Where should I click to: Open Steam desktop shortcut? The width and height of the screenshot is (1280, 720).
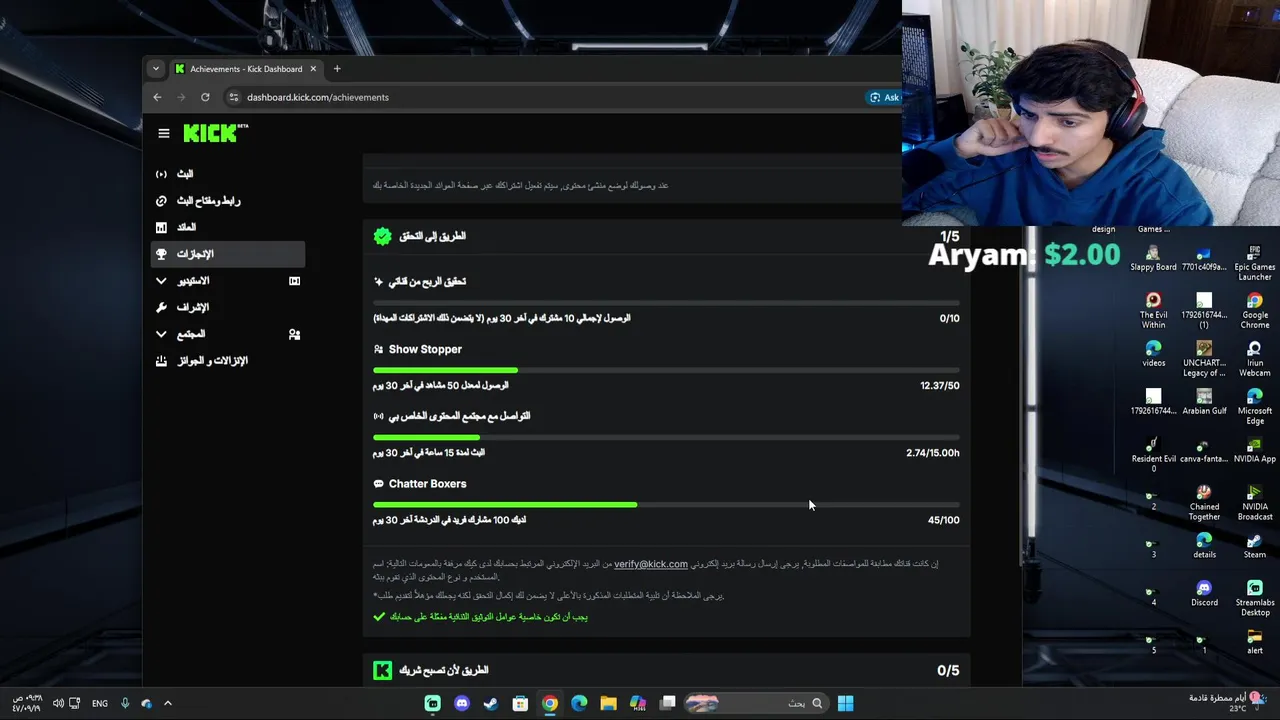pyautogui.click(x=1255, y=546)
